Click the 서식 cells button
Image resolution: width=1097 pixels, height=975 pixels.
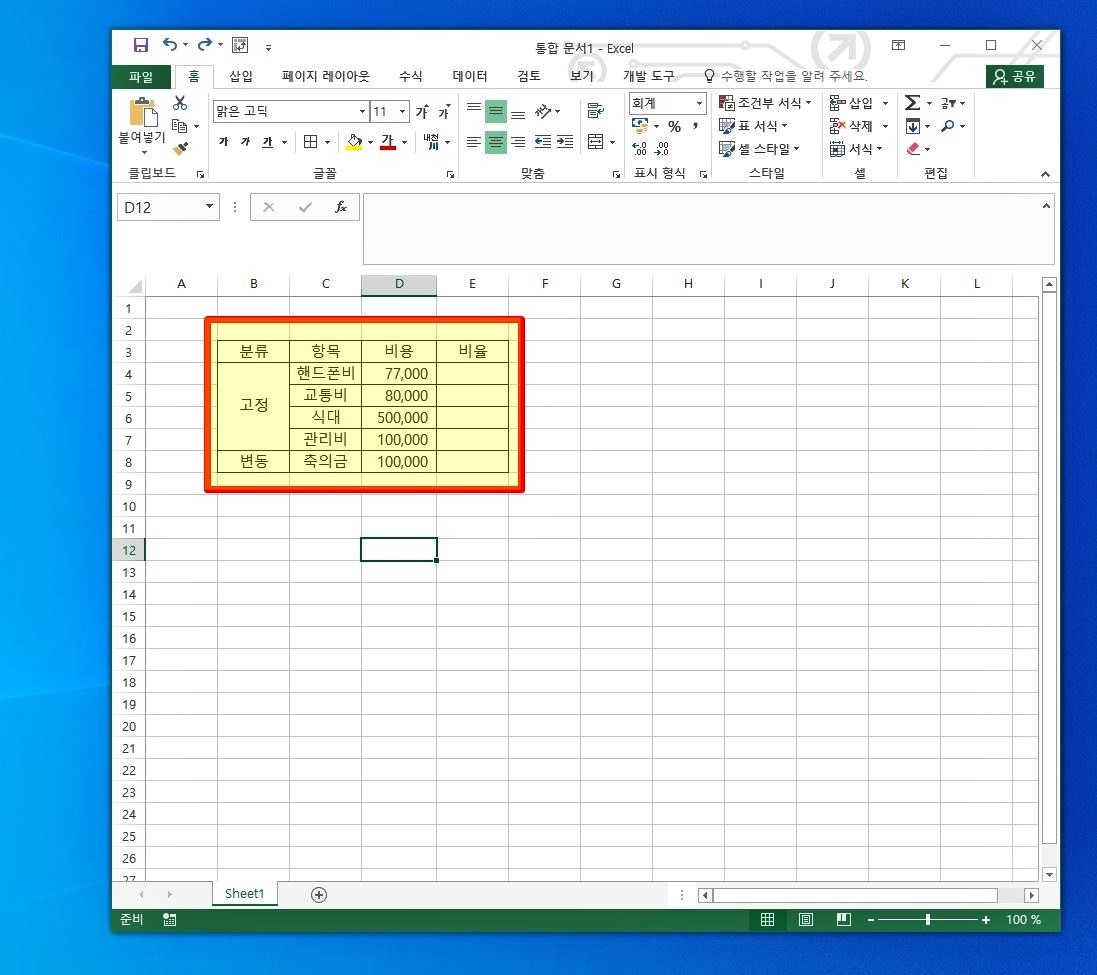pos(856,148)
